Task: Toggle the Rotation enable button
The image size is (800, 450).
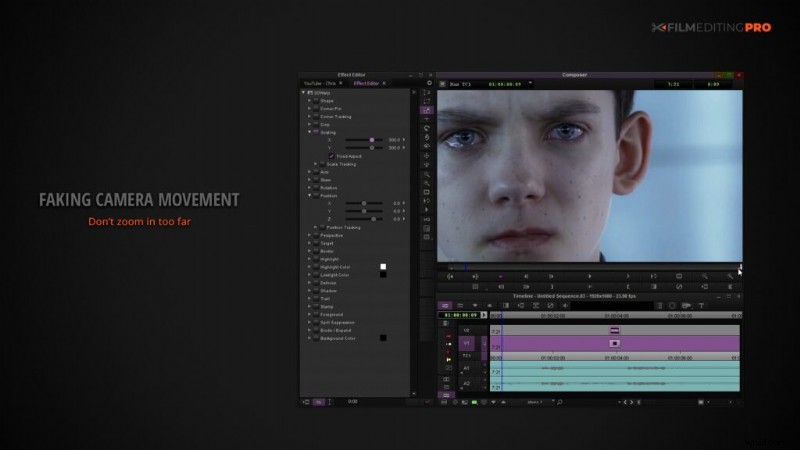Action: tap(316, 188)
